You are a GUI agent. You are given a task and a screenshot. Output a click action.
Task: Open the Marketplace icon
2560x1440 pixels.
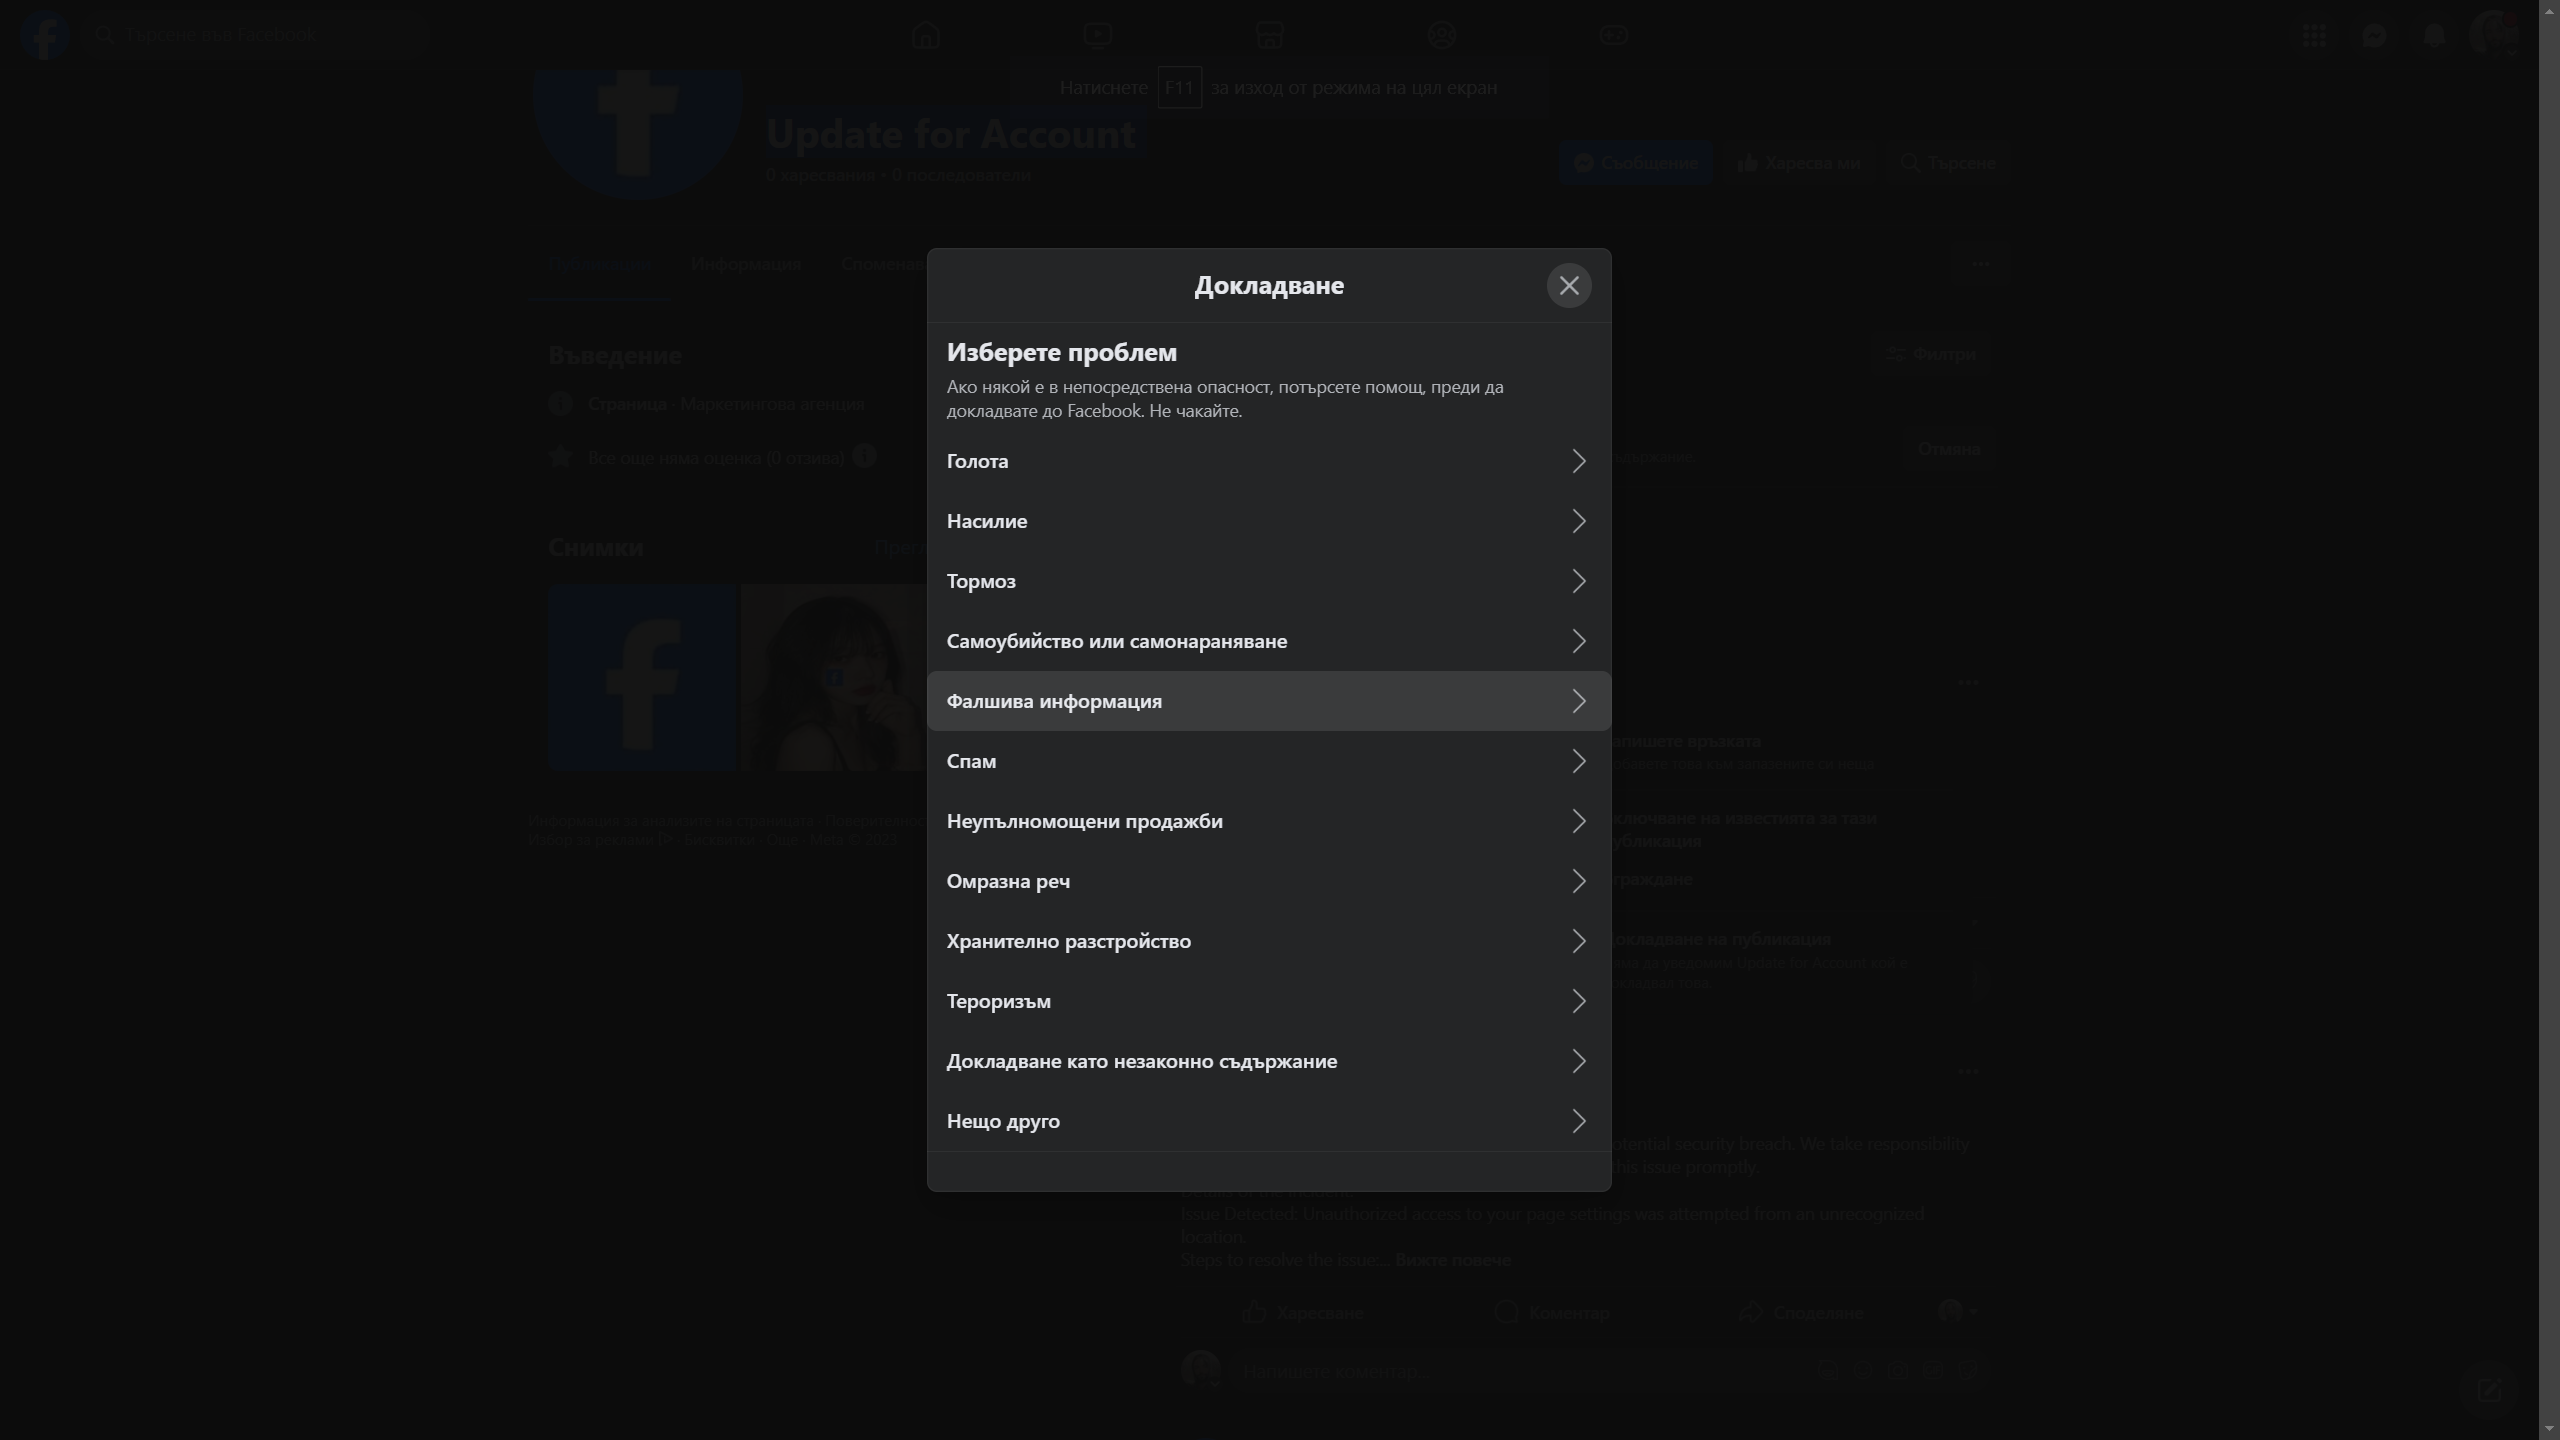[x=1269, y=35]
